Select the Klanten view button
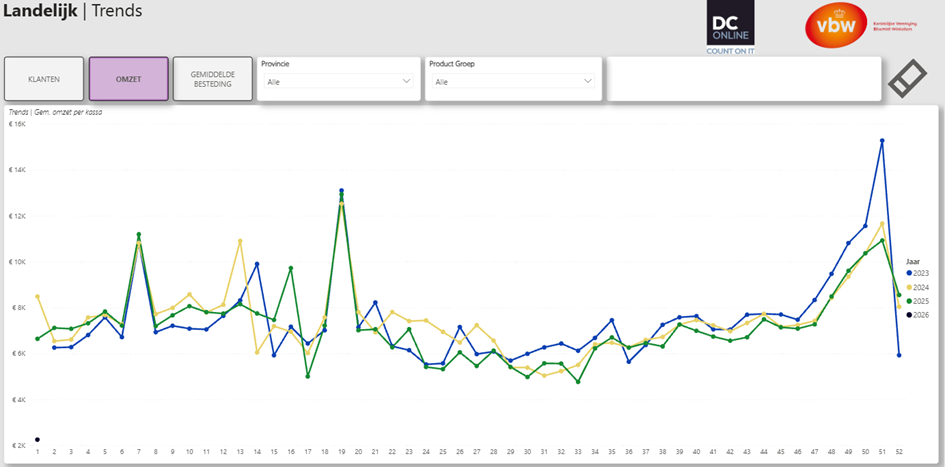 point(44,79)
